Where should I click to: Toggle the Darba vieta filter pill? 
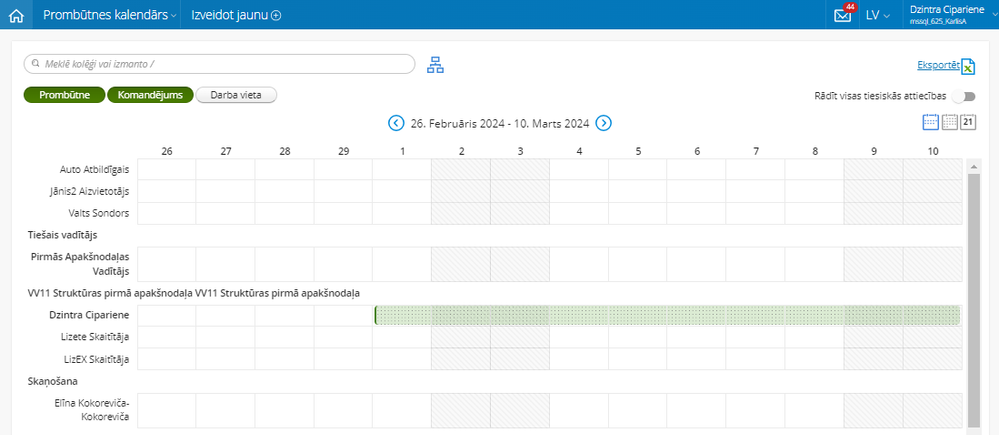click(x=236, y=95)
